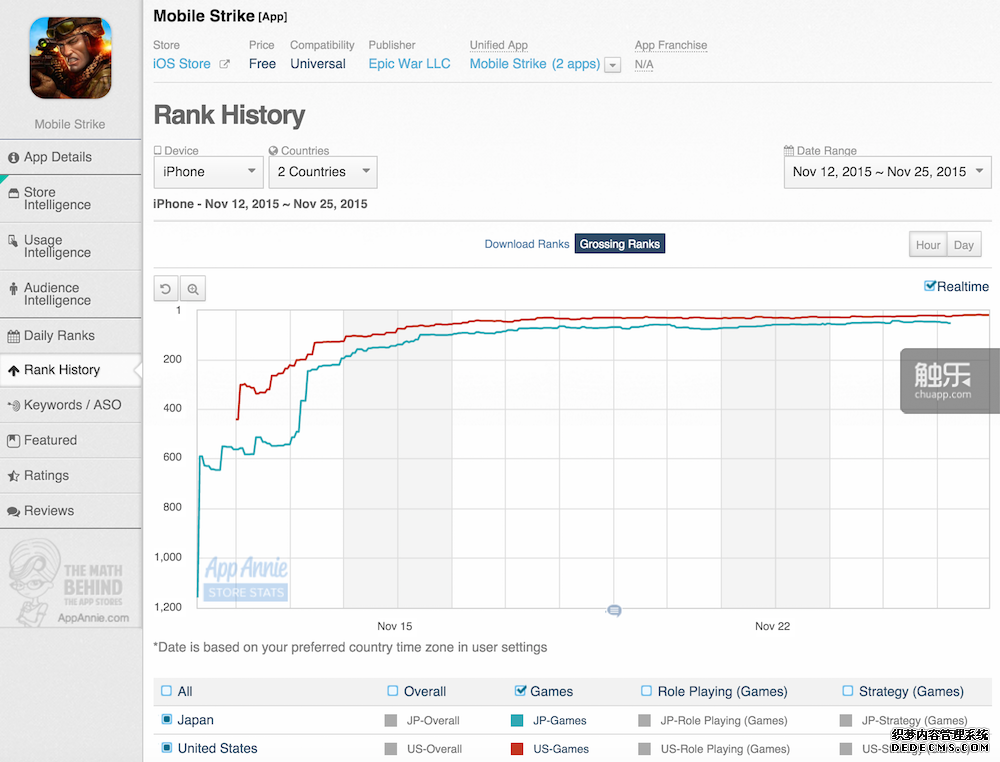Open Audience Intelligence in the sidebar
1000x762 pixels.
coord(70,294)
